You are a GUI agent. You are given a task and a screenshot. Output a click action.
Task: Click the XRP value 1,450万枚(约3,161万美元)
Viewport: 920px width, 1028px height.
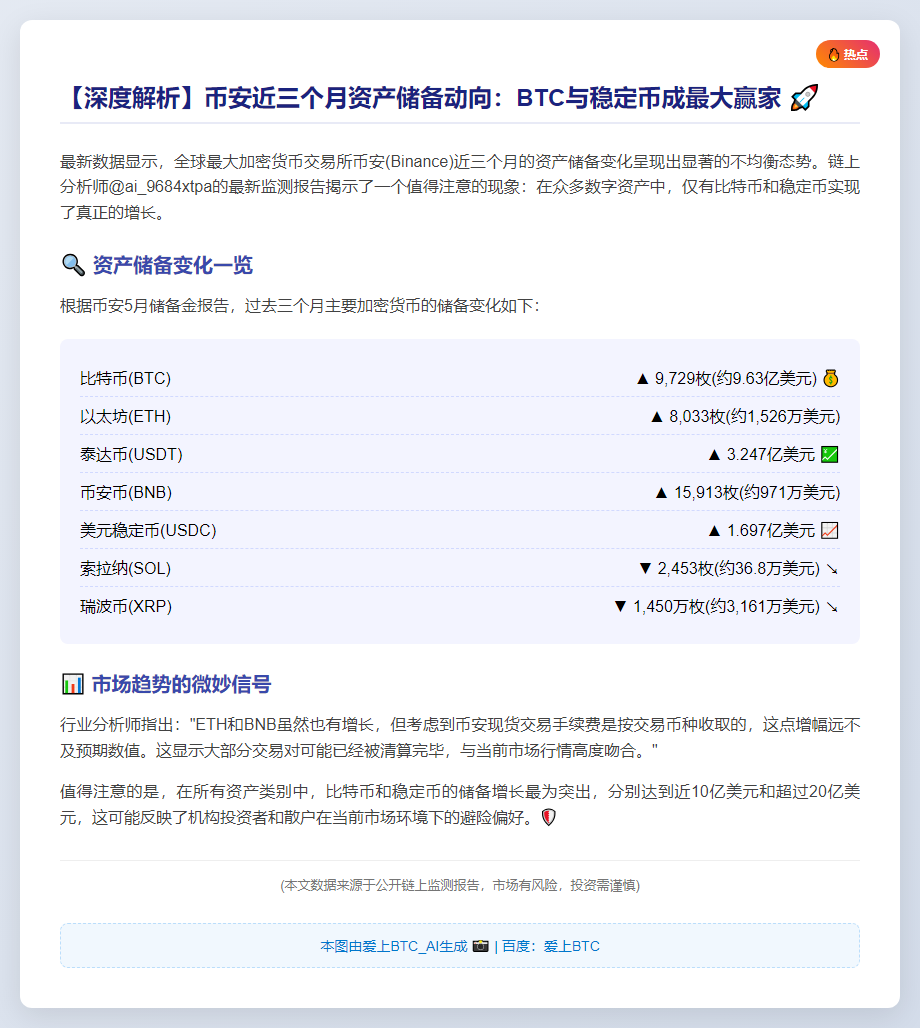coord(727,606)
